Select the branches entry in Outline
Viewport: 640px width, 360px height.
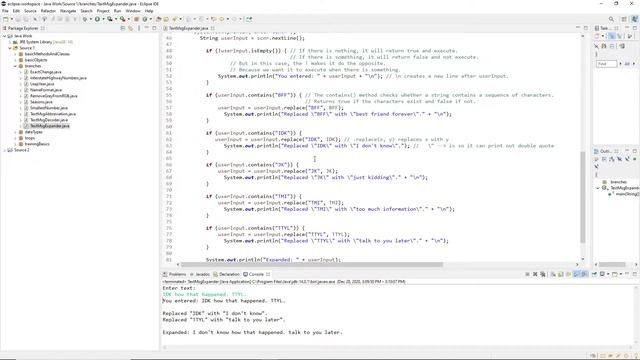tap(618, 182)
